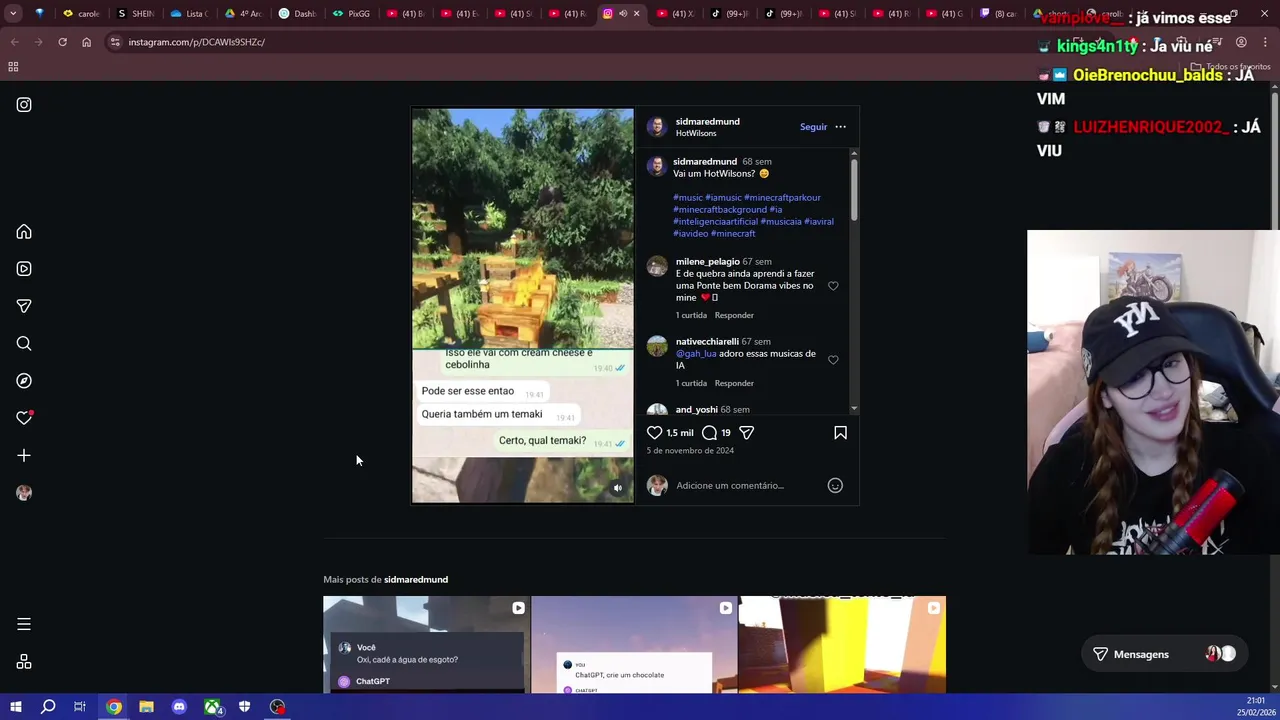Open Search in the Instagram sidebar
Image resolution: width=1280 pixels, height=720 pixels.
[x=24, y=344]
